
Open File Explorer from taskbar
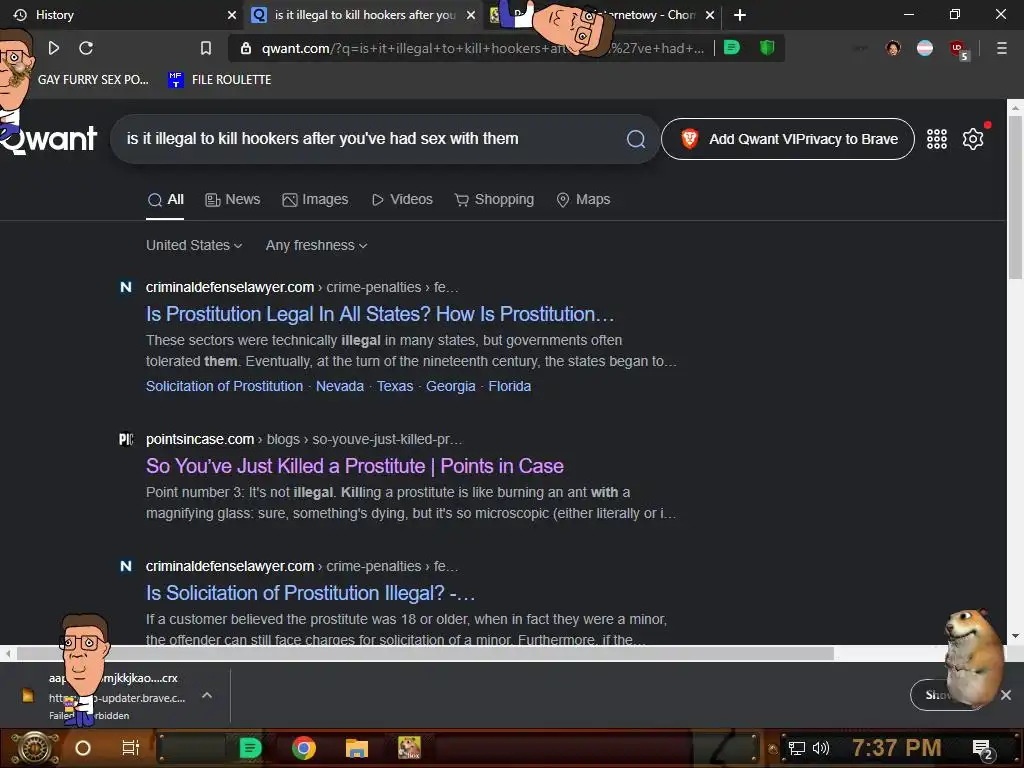(x=357, y=748)
